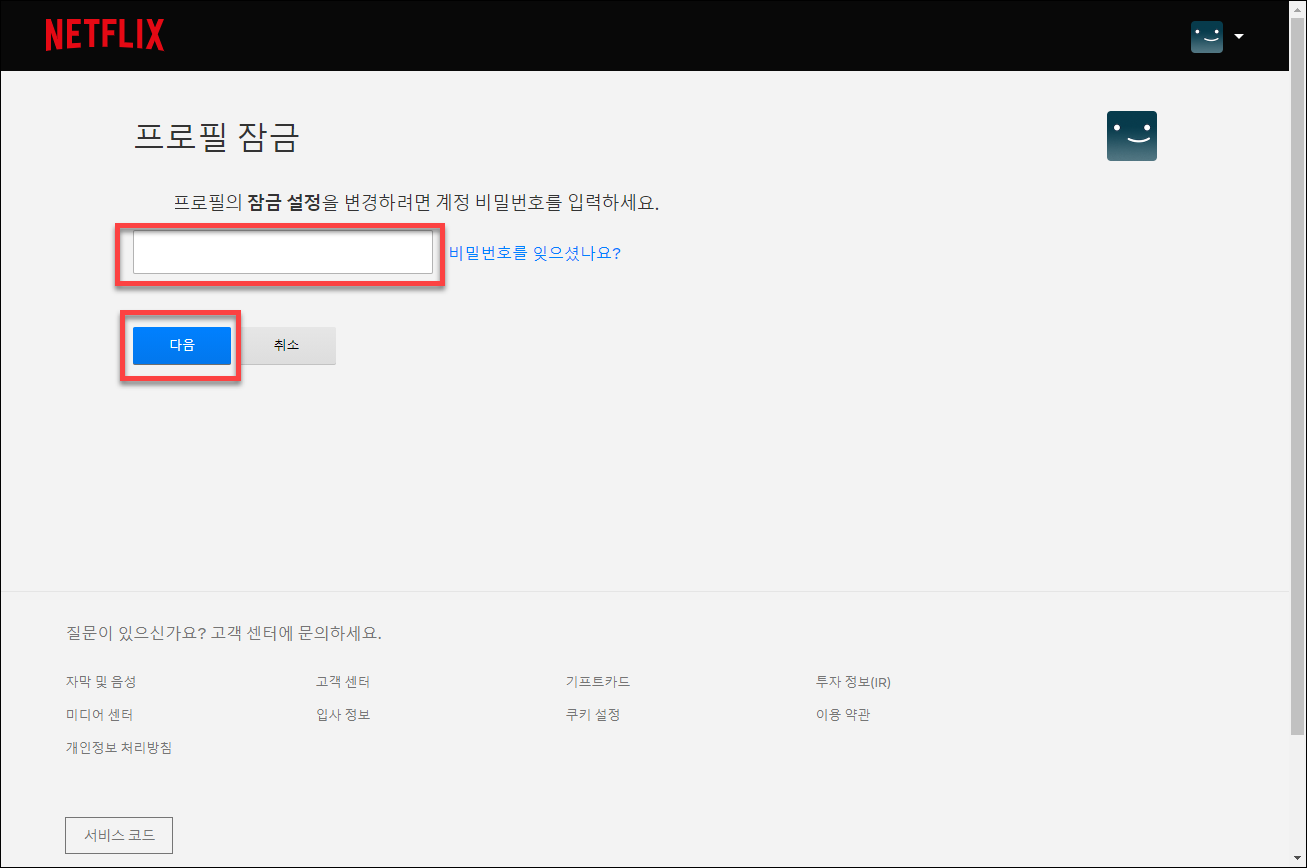Viewport: 1307px width, 868px height.
Task: Click the scrollbar down arrow
Action: (x=1297, y=858)
